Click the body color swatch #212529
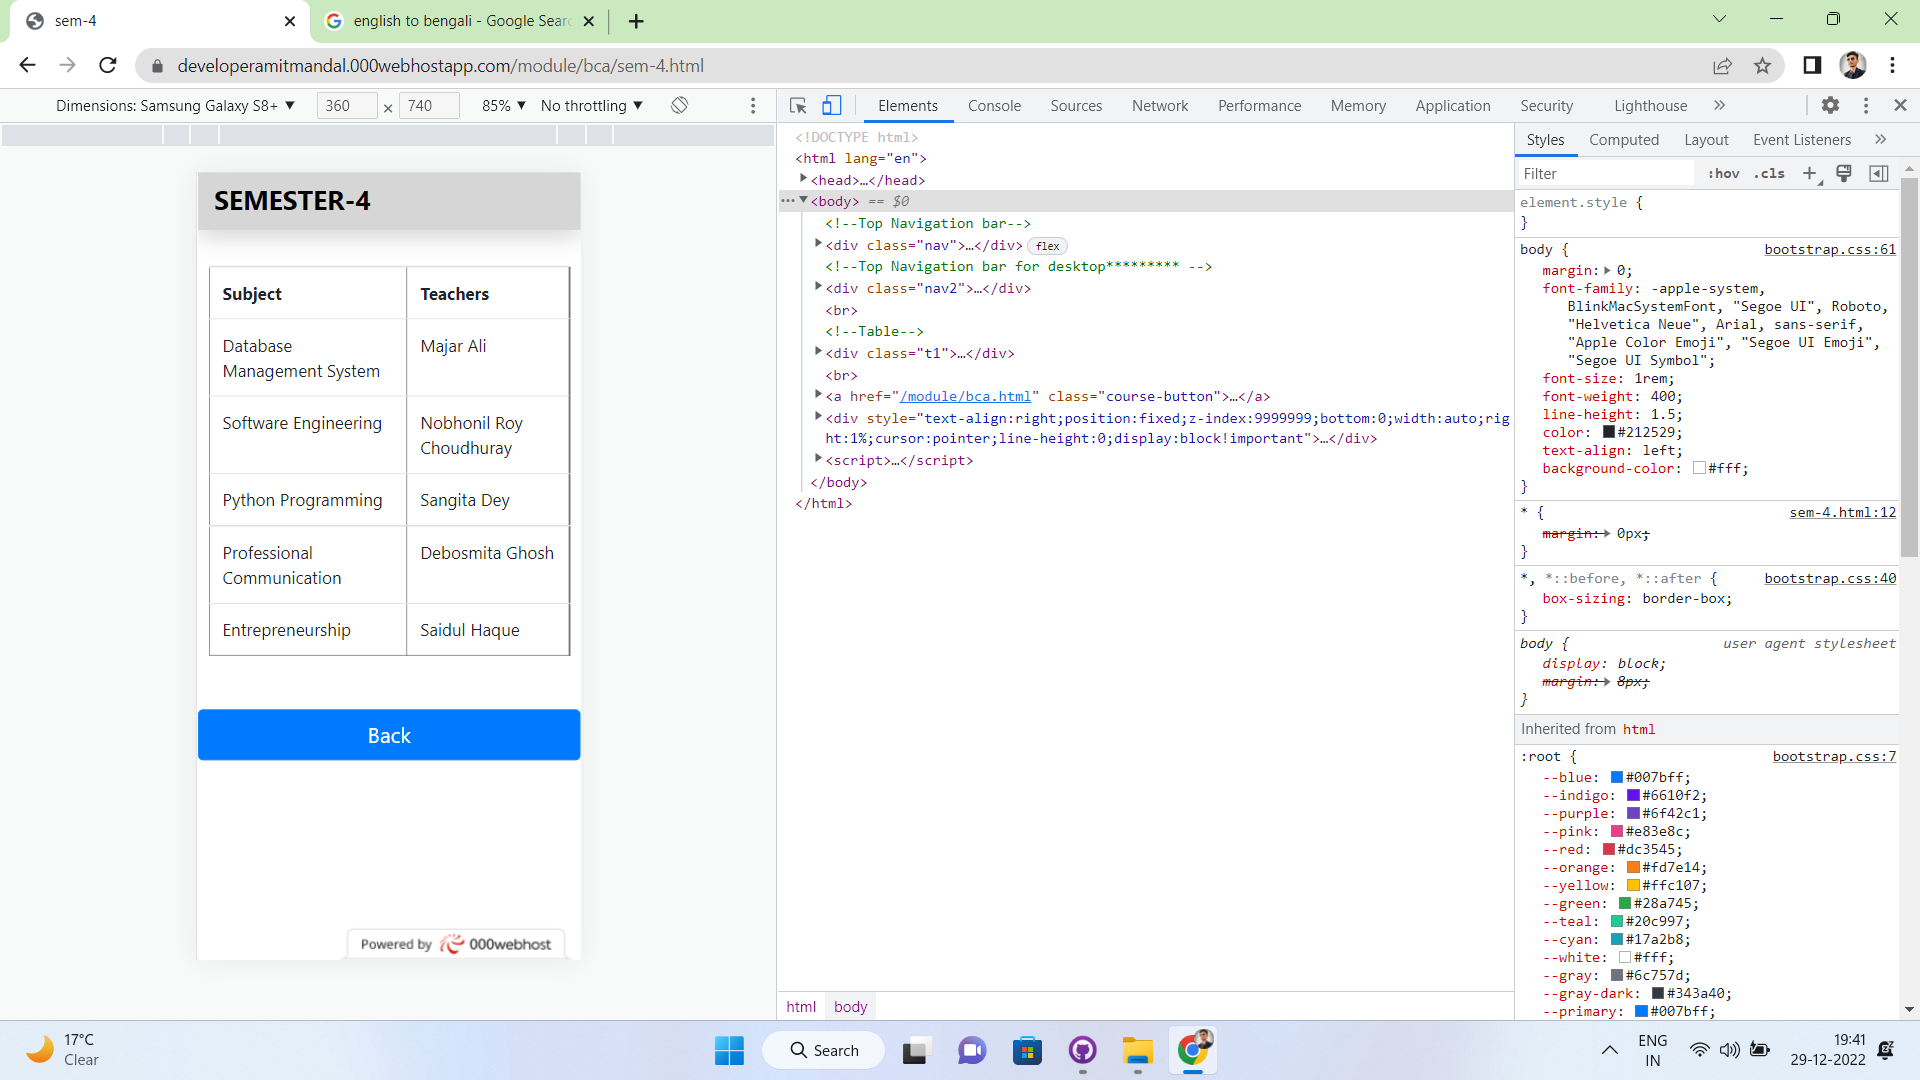This screenshot has width=1920, height=1080. pos(1609,432)
